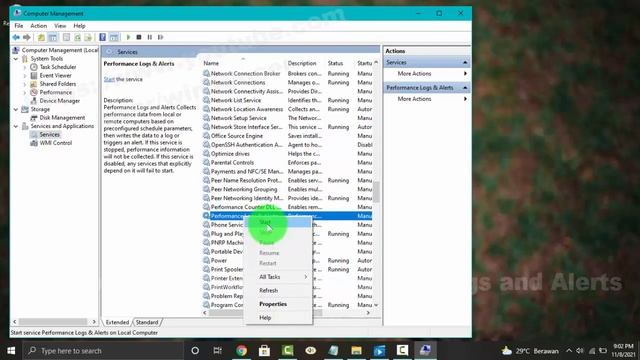Click the blue Help toolbar icon
Viewport: 640px width, 360px height.
click(102, 37)
